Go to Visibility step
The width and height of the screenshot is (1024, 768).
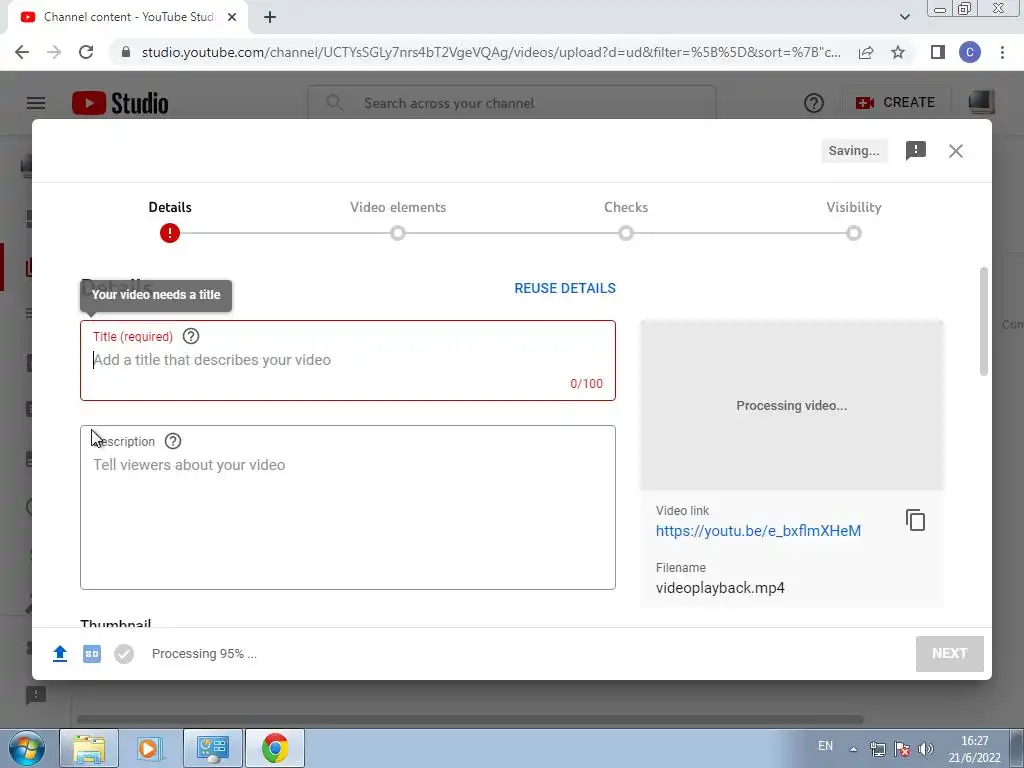pyautogui.click(x=854, y=220)
